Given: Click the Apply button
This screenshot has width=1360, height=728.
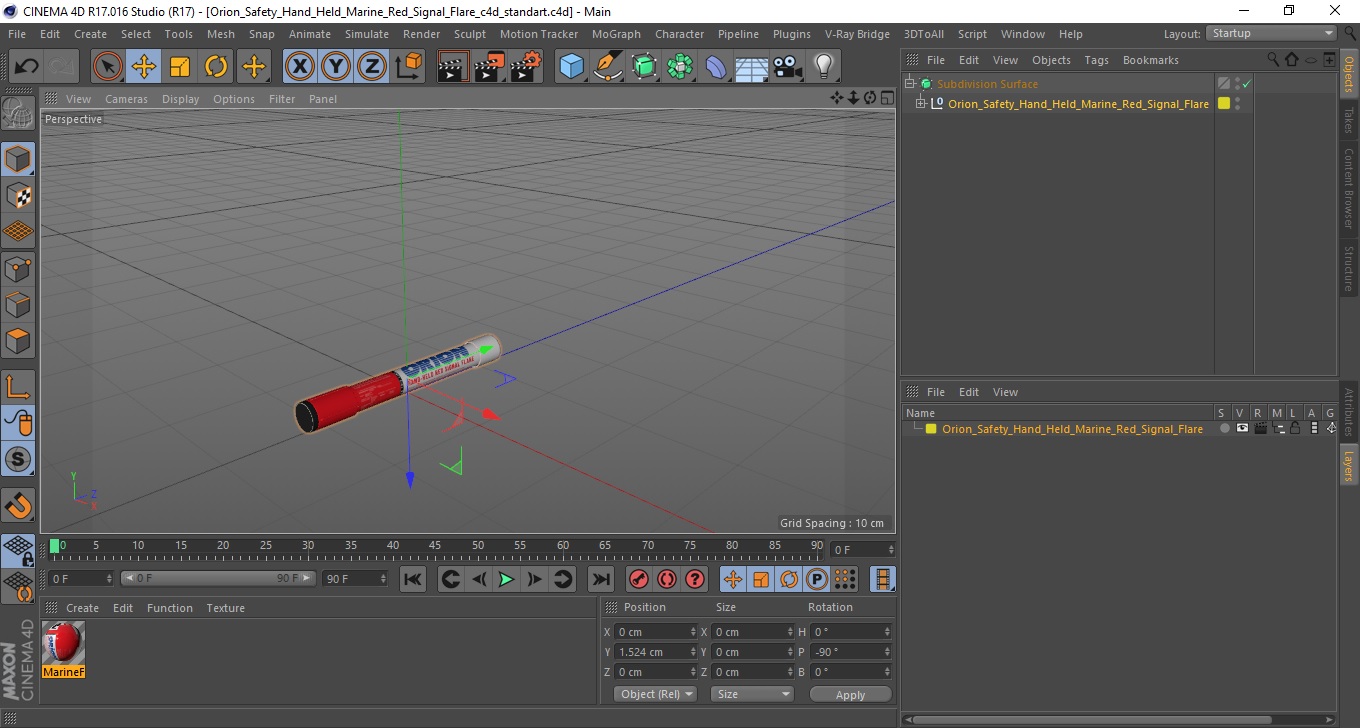Looking at the screenshot, I should 850,694.
